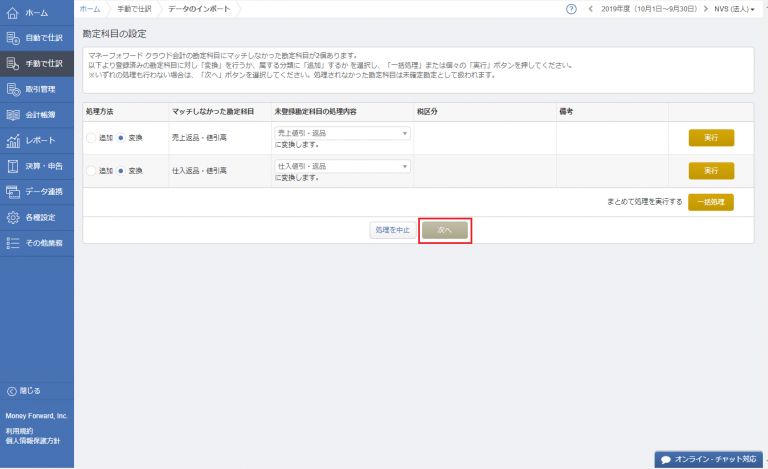Click the 次へ button
The image size is (768, 469).
(x=445, y=230)
